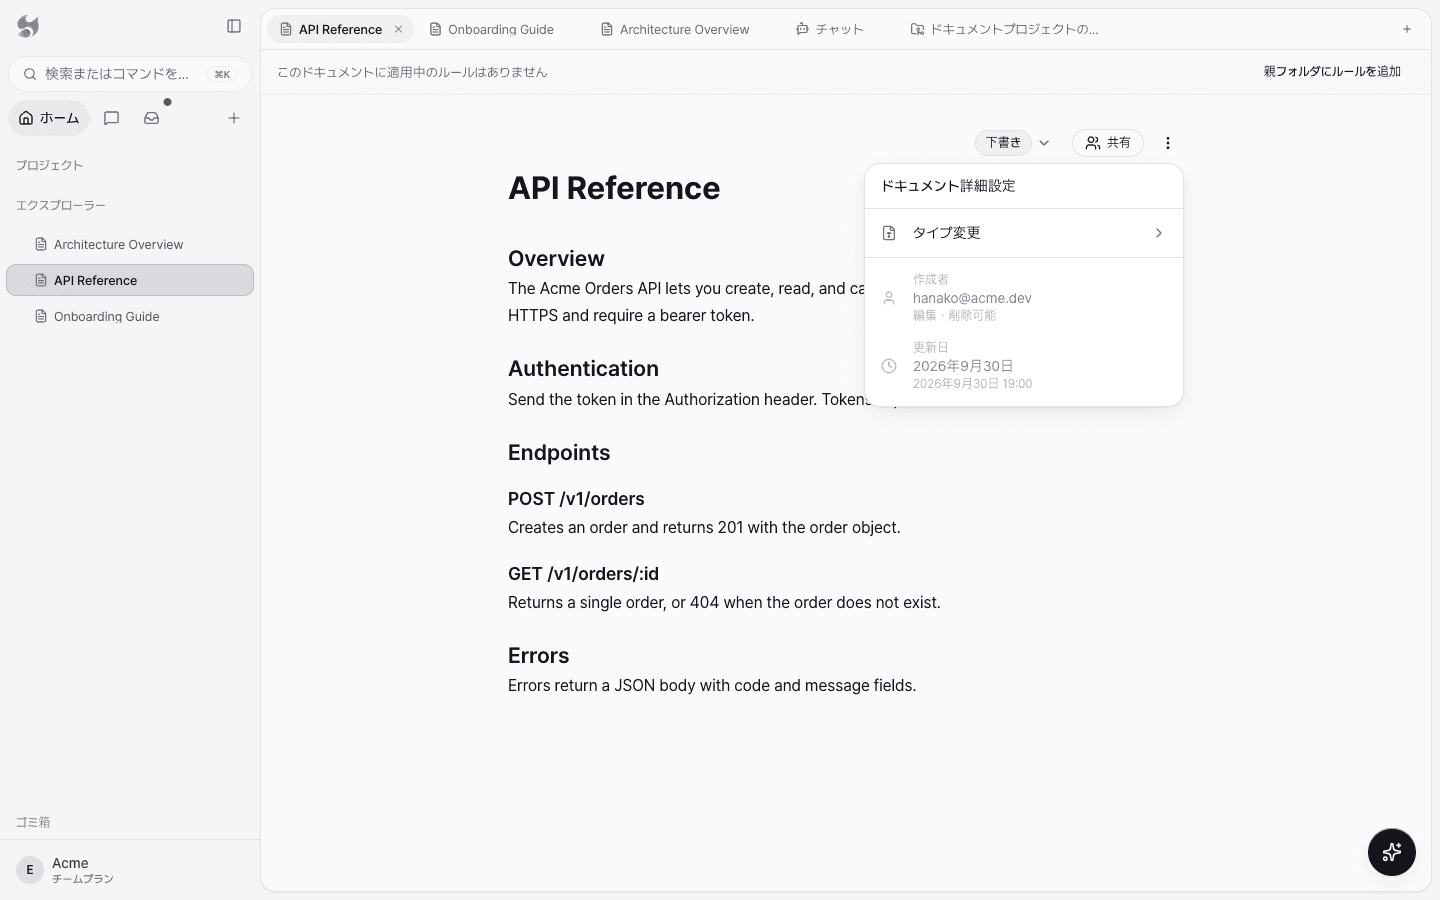Open Acme チームプラン workspace switcher

(130, 870)
